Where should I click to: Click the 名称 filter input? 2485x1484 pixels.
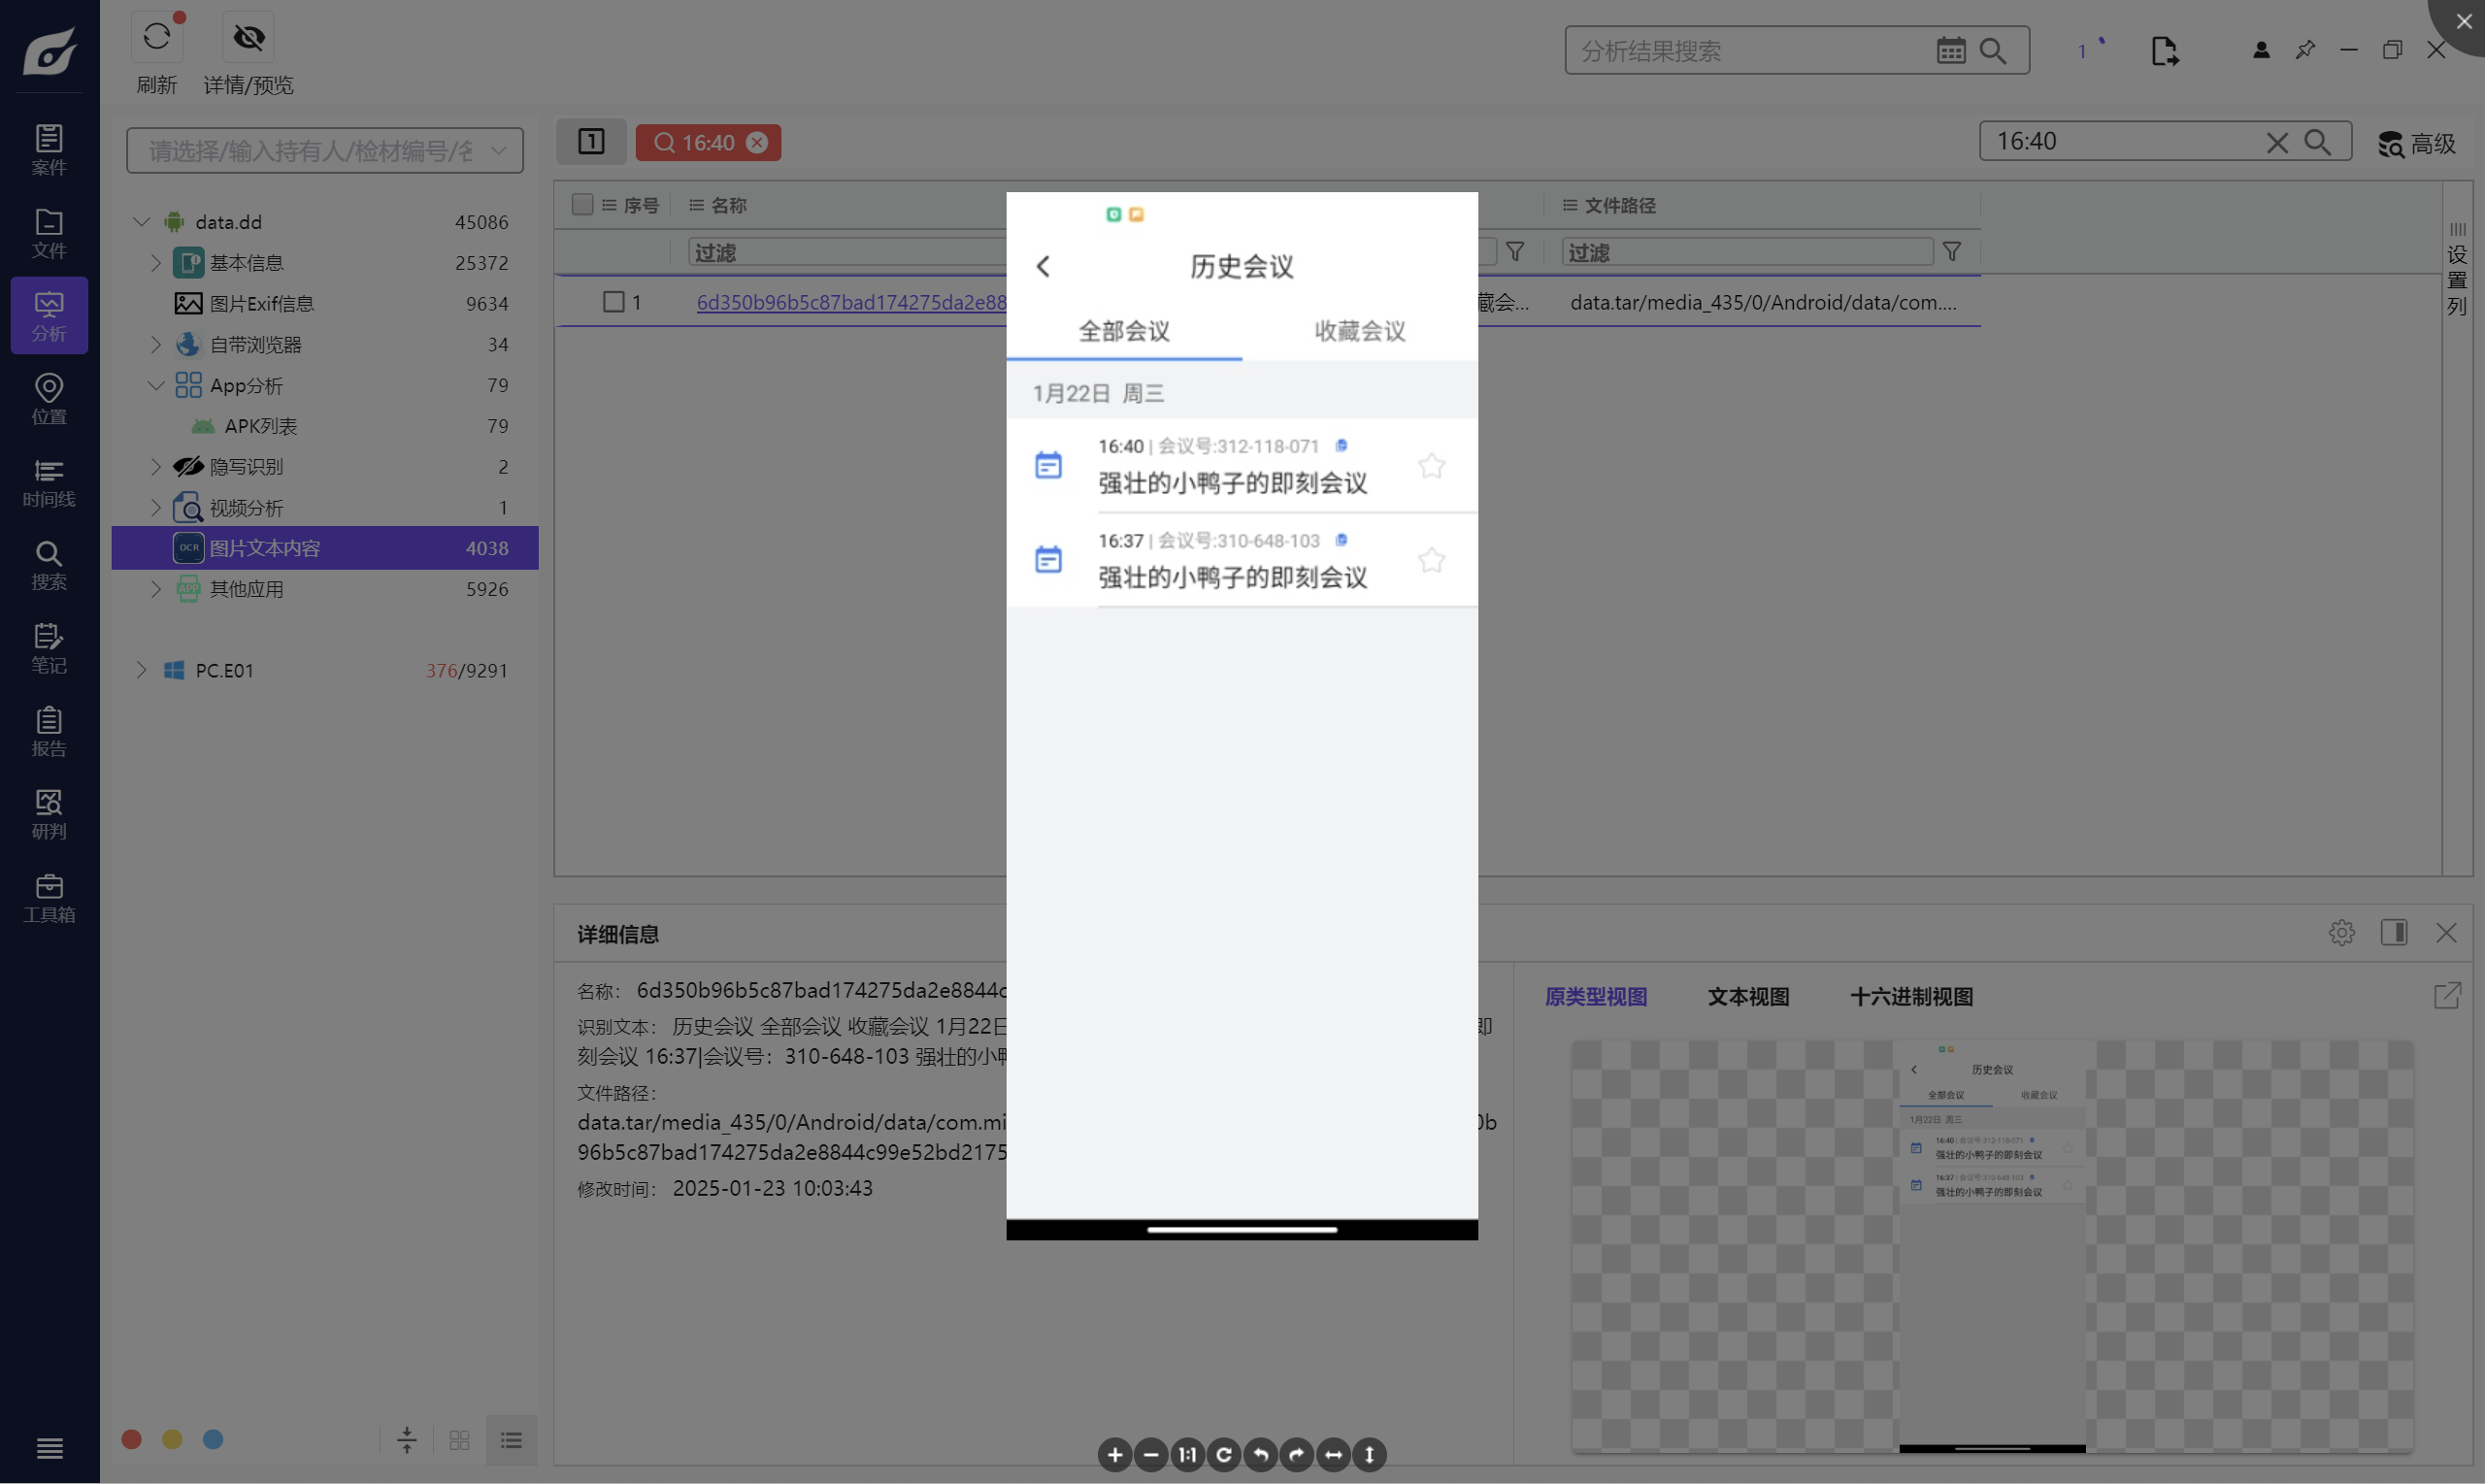click(x=848, y=252)
